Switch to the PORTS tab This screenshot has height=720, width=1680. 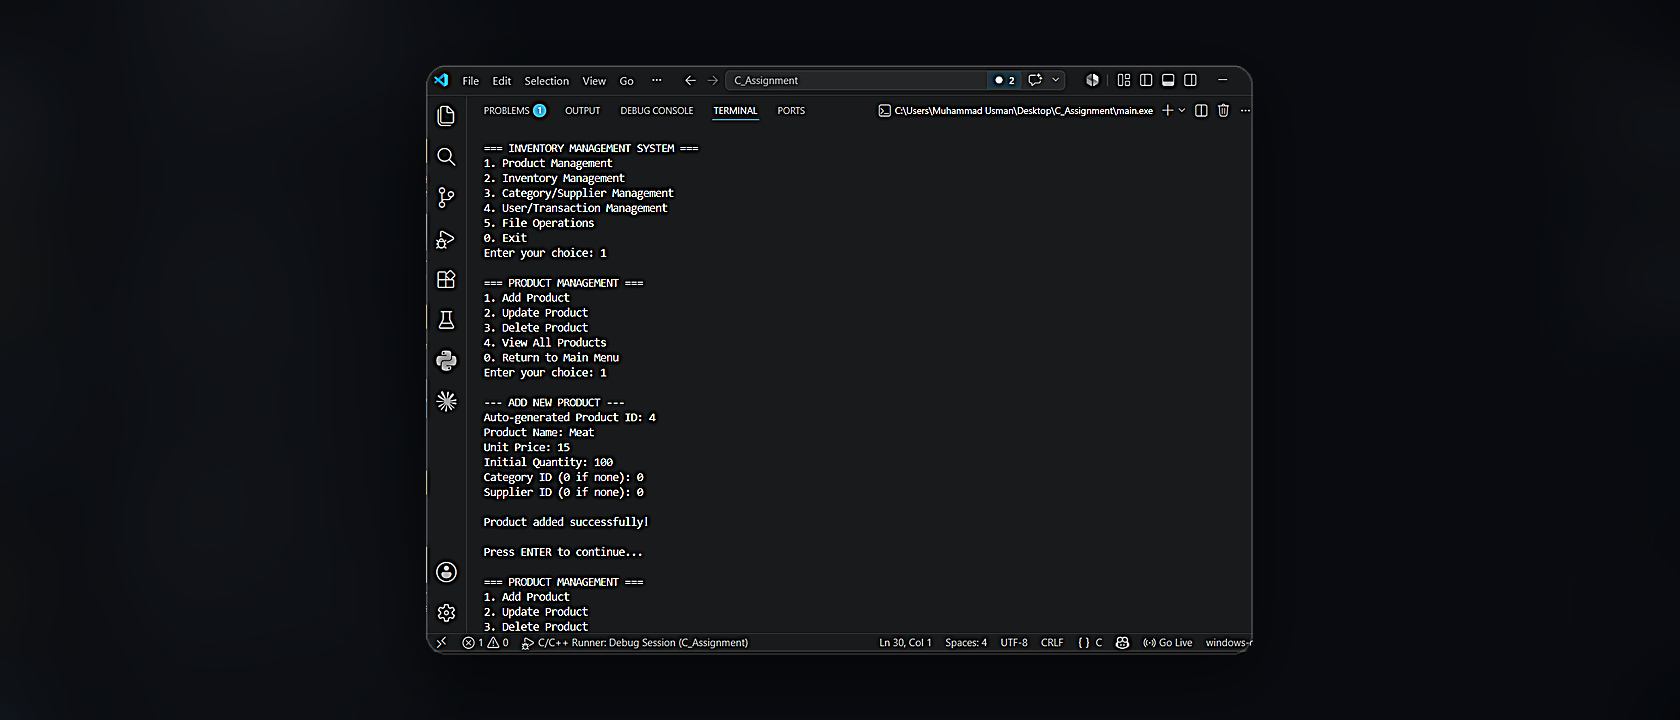click(791, 111)
